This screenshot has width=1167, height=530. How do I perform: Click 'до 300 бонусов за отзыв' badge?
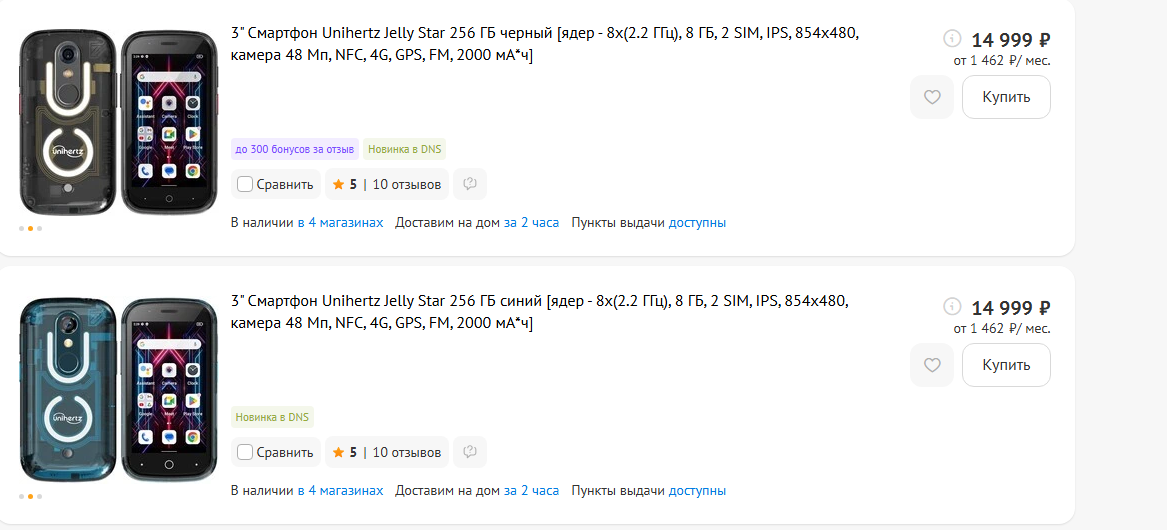tap(295, 149)
